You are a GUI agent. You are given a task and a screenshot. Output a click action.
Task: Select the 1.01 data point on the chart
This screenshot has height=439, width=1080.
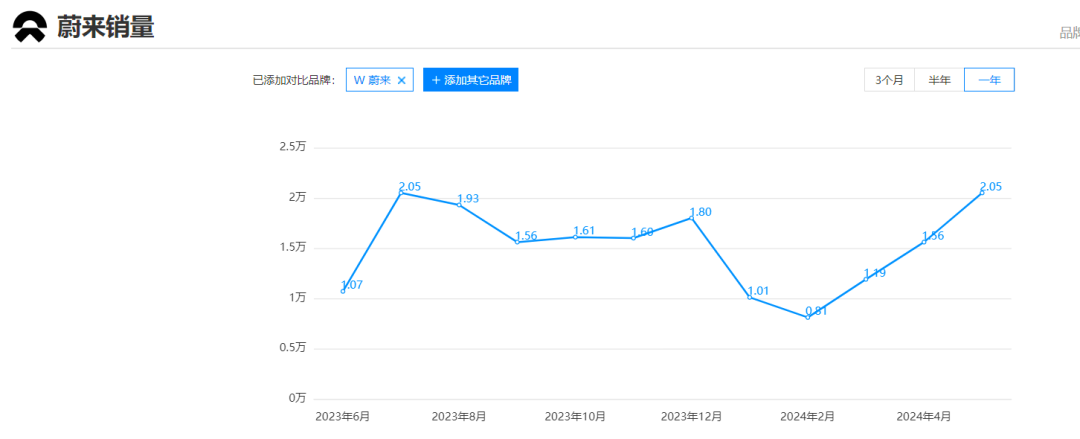click(749, 297)
